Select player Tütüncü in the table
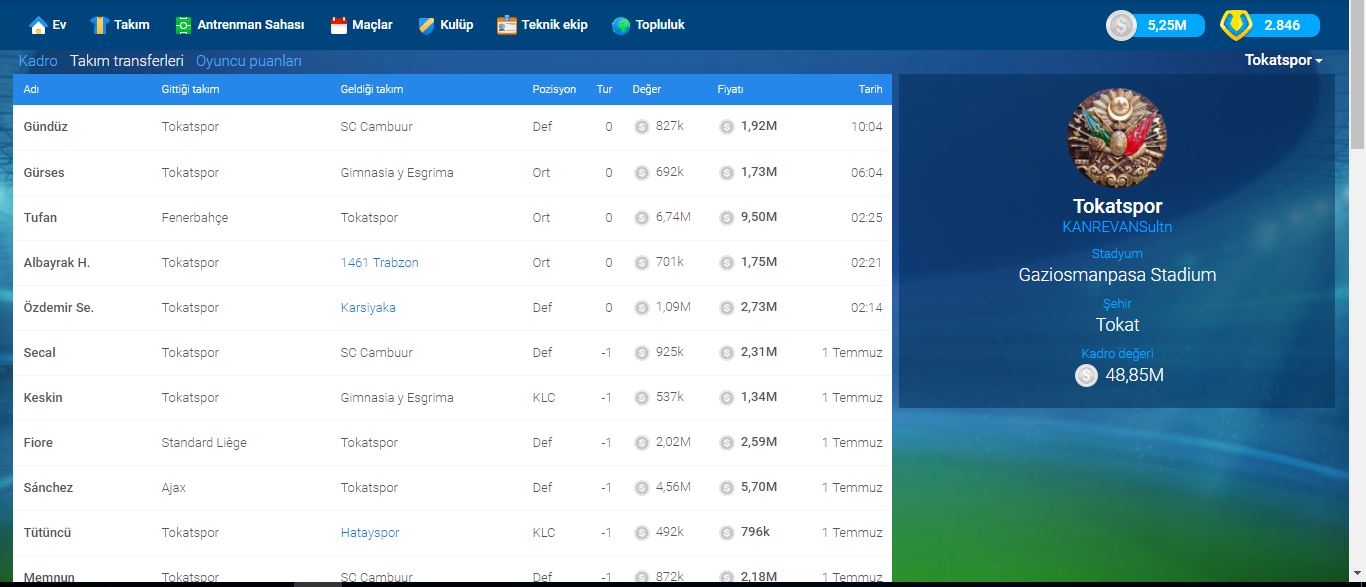 47,532
